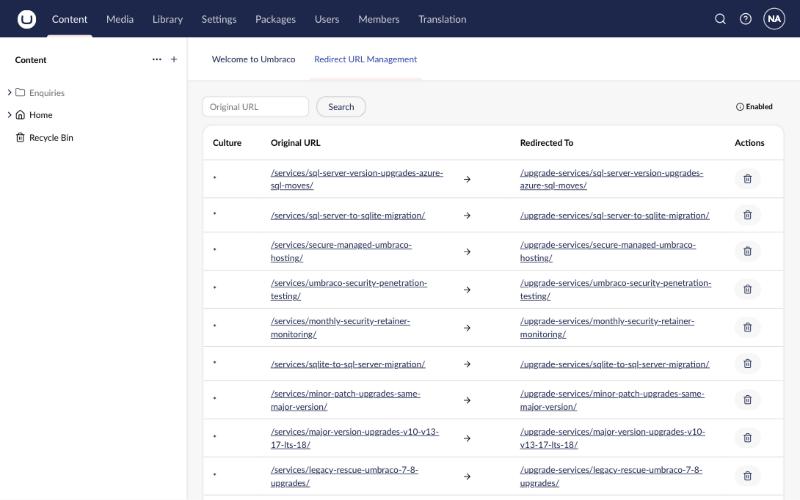Image resolution: width=800 pixels, height=500 pixels.
Task: Open redirected link /upgrade-services/major-version-upgrades-v10-v13-17-lts-18/
Action: tap(612, 438)
